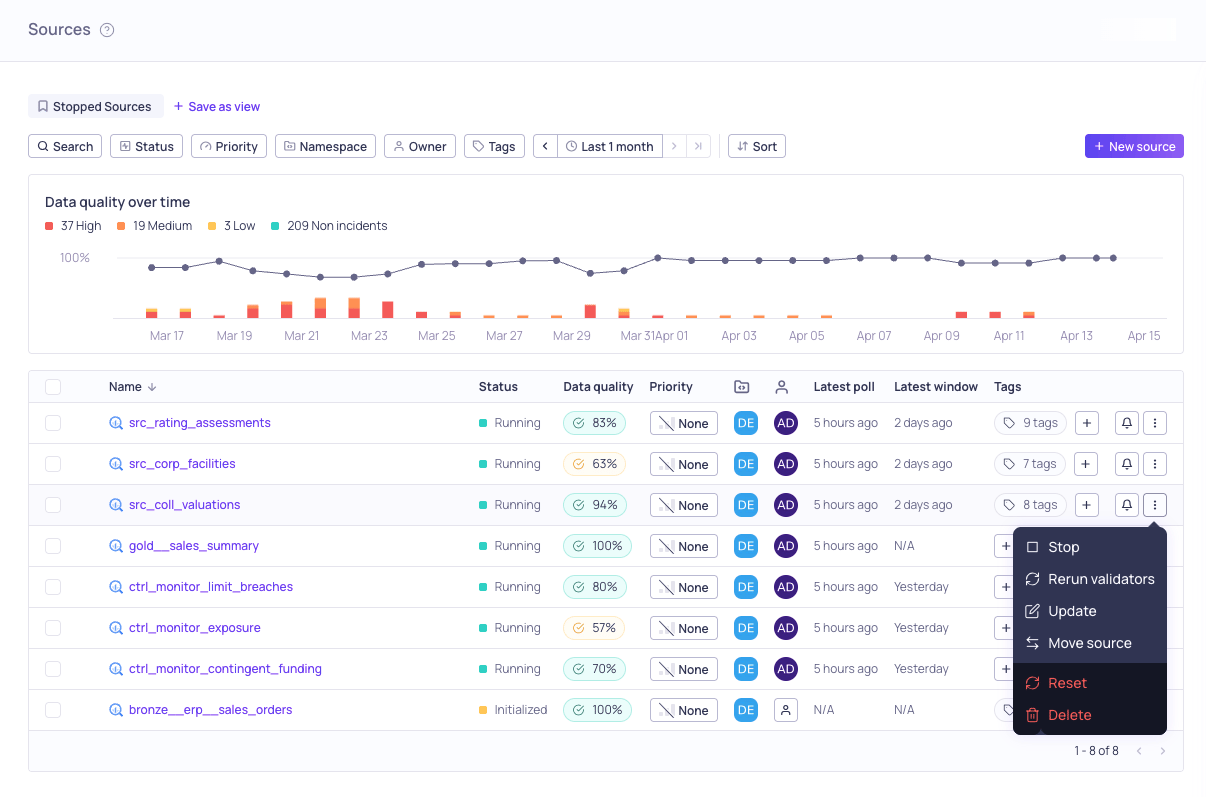Open ctrl_monitor_exposure source
The image size is (1206, 797).
195,628
